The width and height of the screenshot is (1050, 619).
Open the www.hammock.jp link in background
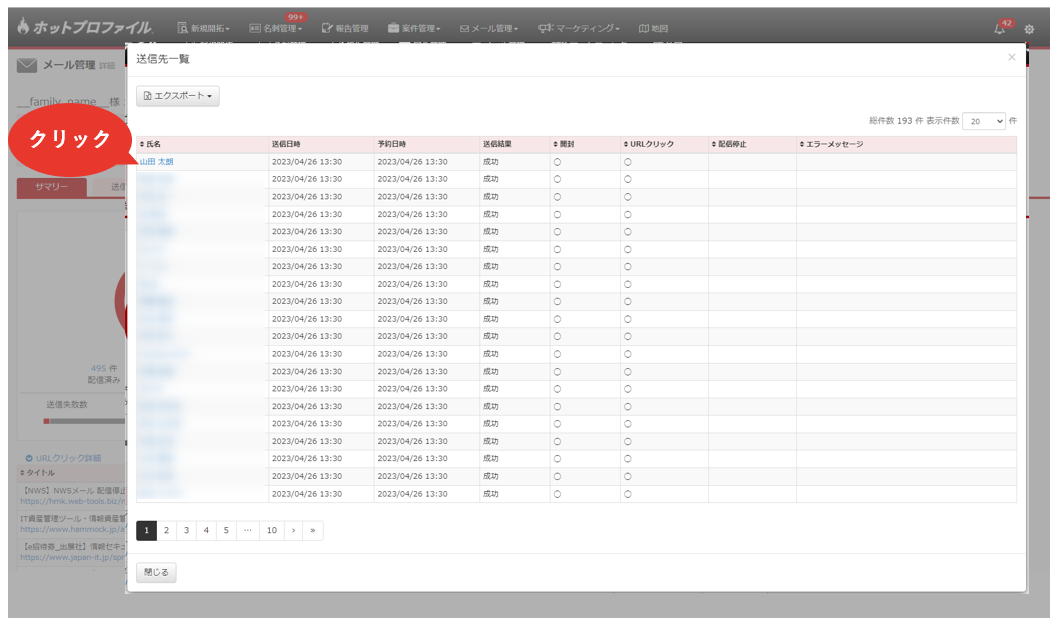(x=72, y=529)
